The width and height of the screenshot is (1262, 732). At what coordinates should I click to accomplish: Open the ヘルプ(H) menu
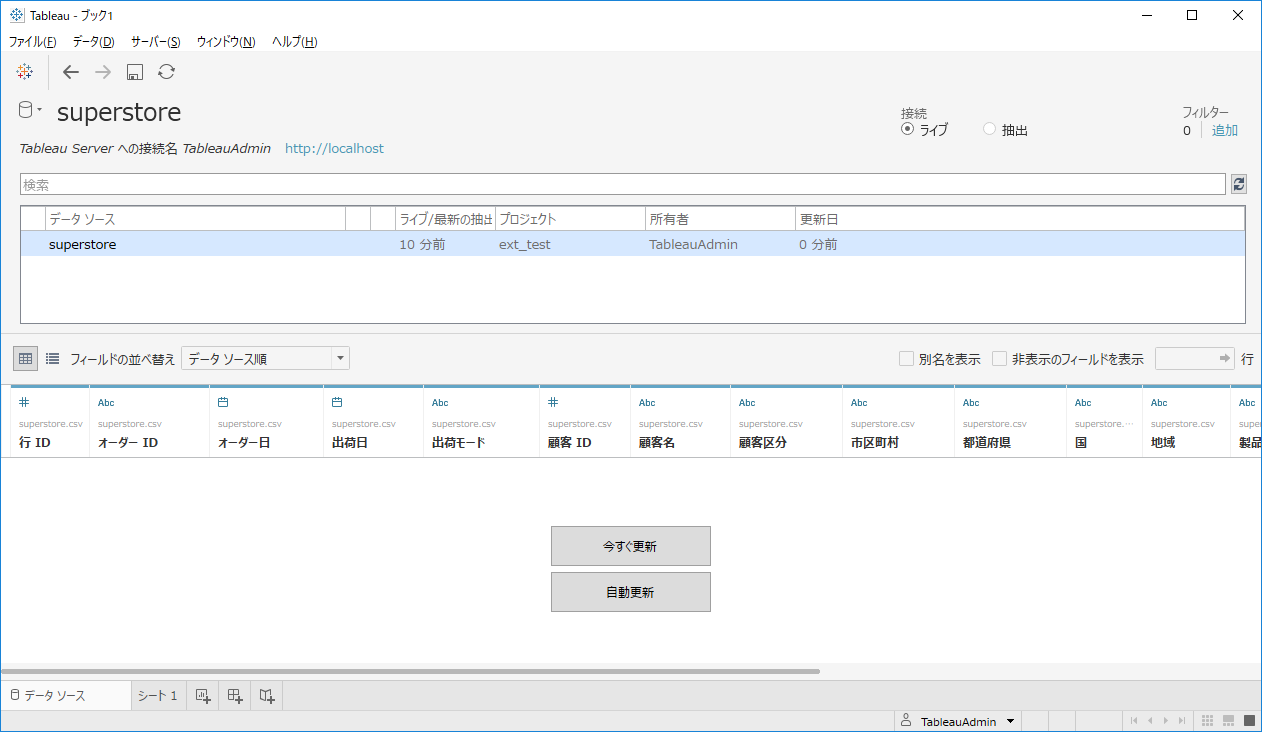(x=295, y=41)
